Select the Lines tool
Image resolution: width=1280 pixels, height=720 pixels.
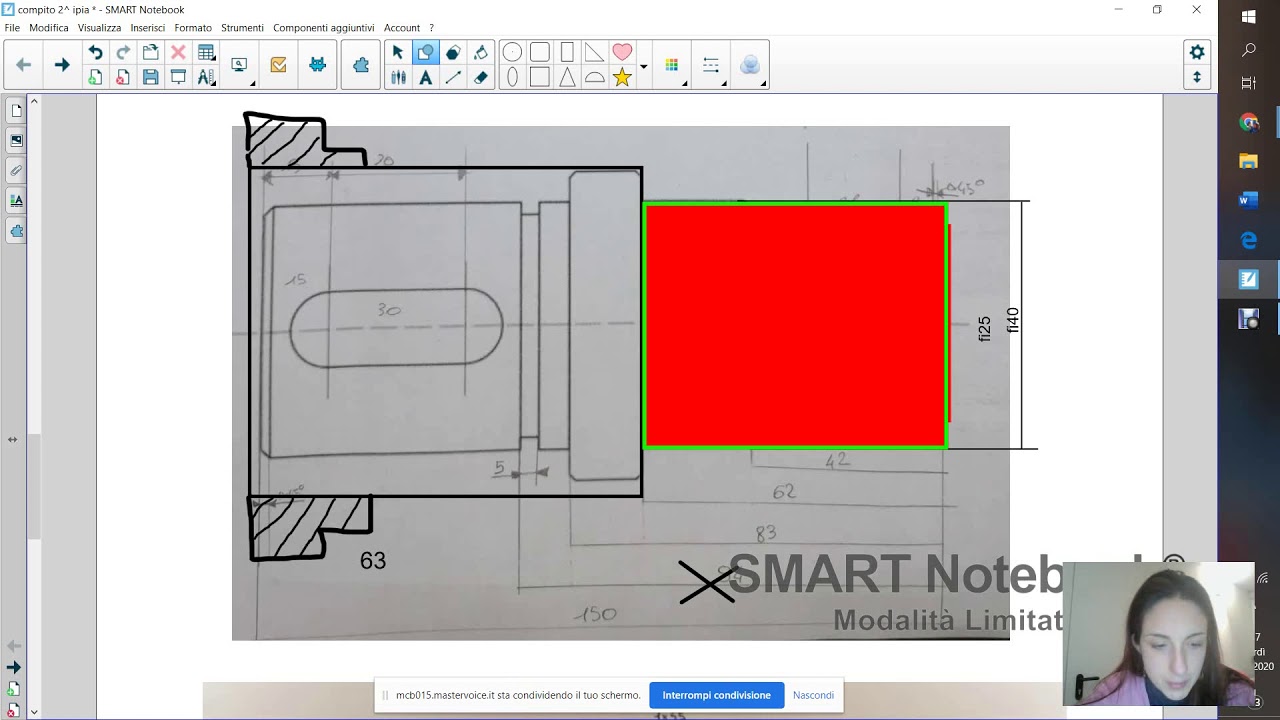pyautogui.click(x=453, y=77)
